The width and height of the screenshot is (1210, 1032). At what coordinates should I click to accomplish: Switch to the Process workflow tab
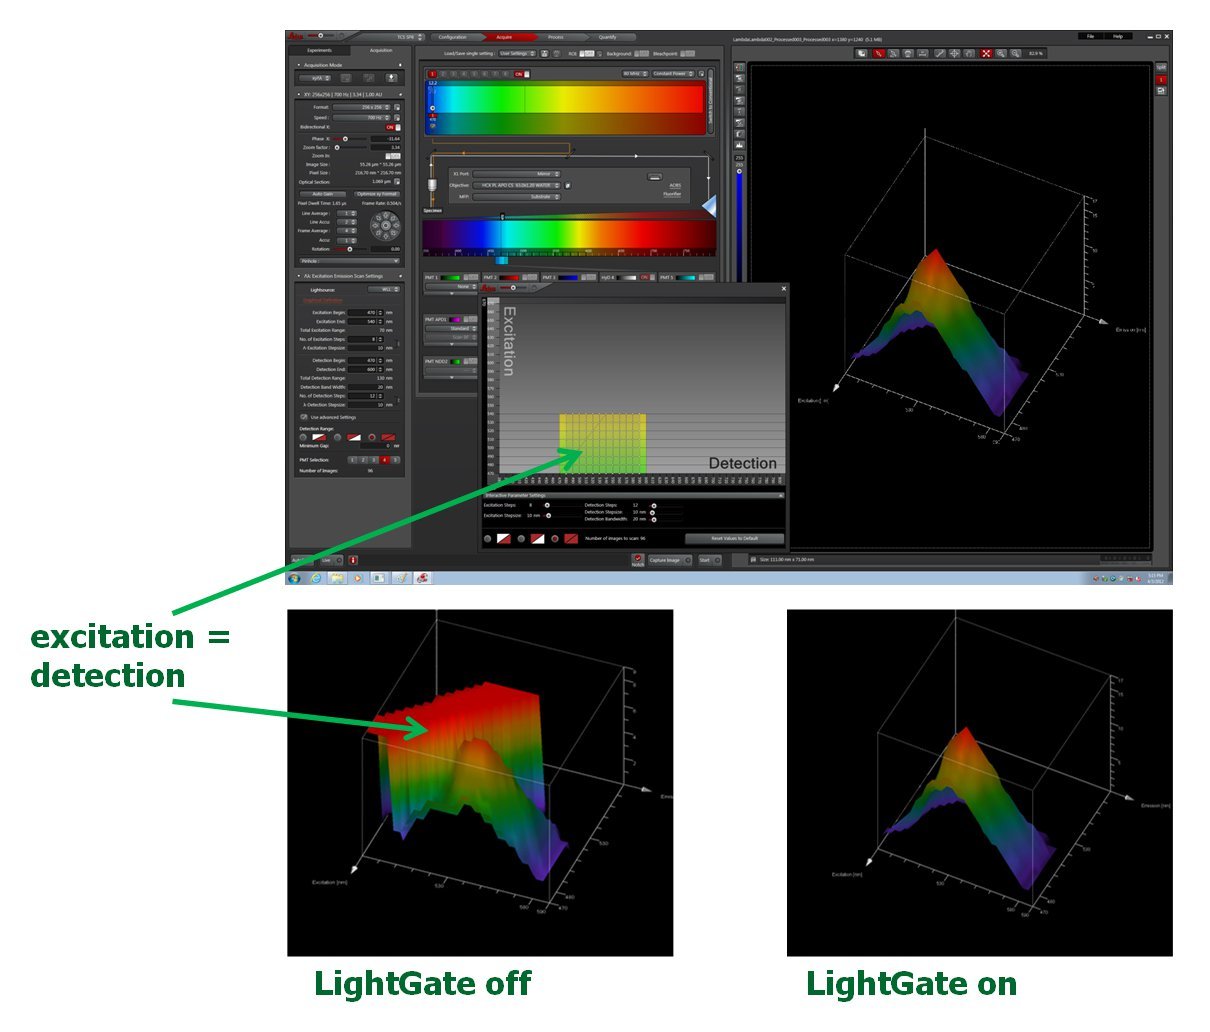point(556,37)
